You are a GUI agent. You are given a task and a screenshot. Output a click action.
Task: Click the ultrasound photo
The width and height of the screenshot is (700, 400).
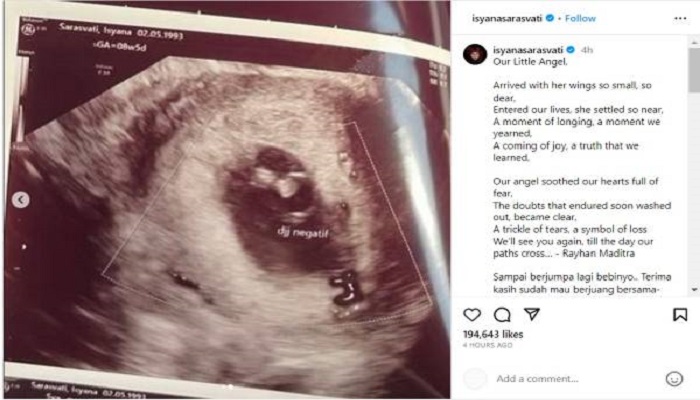227,200
